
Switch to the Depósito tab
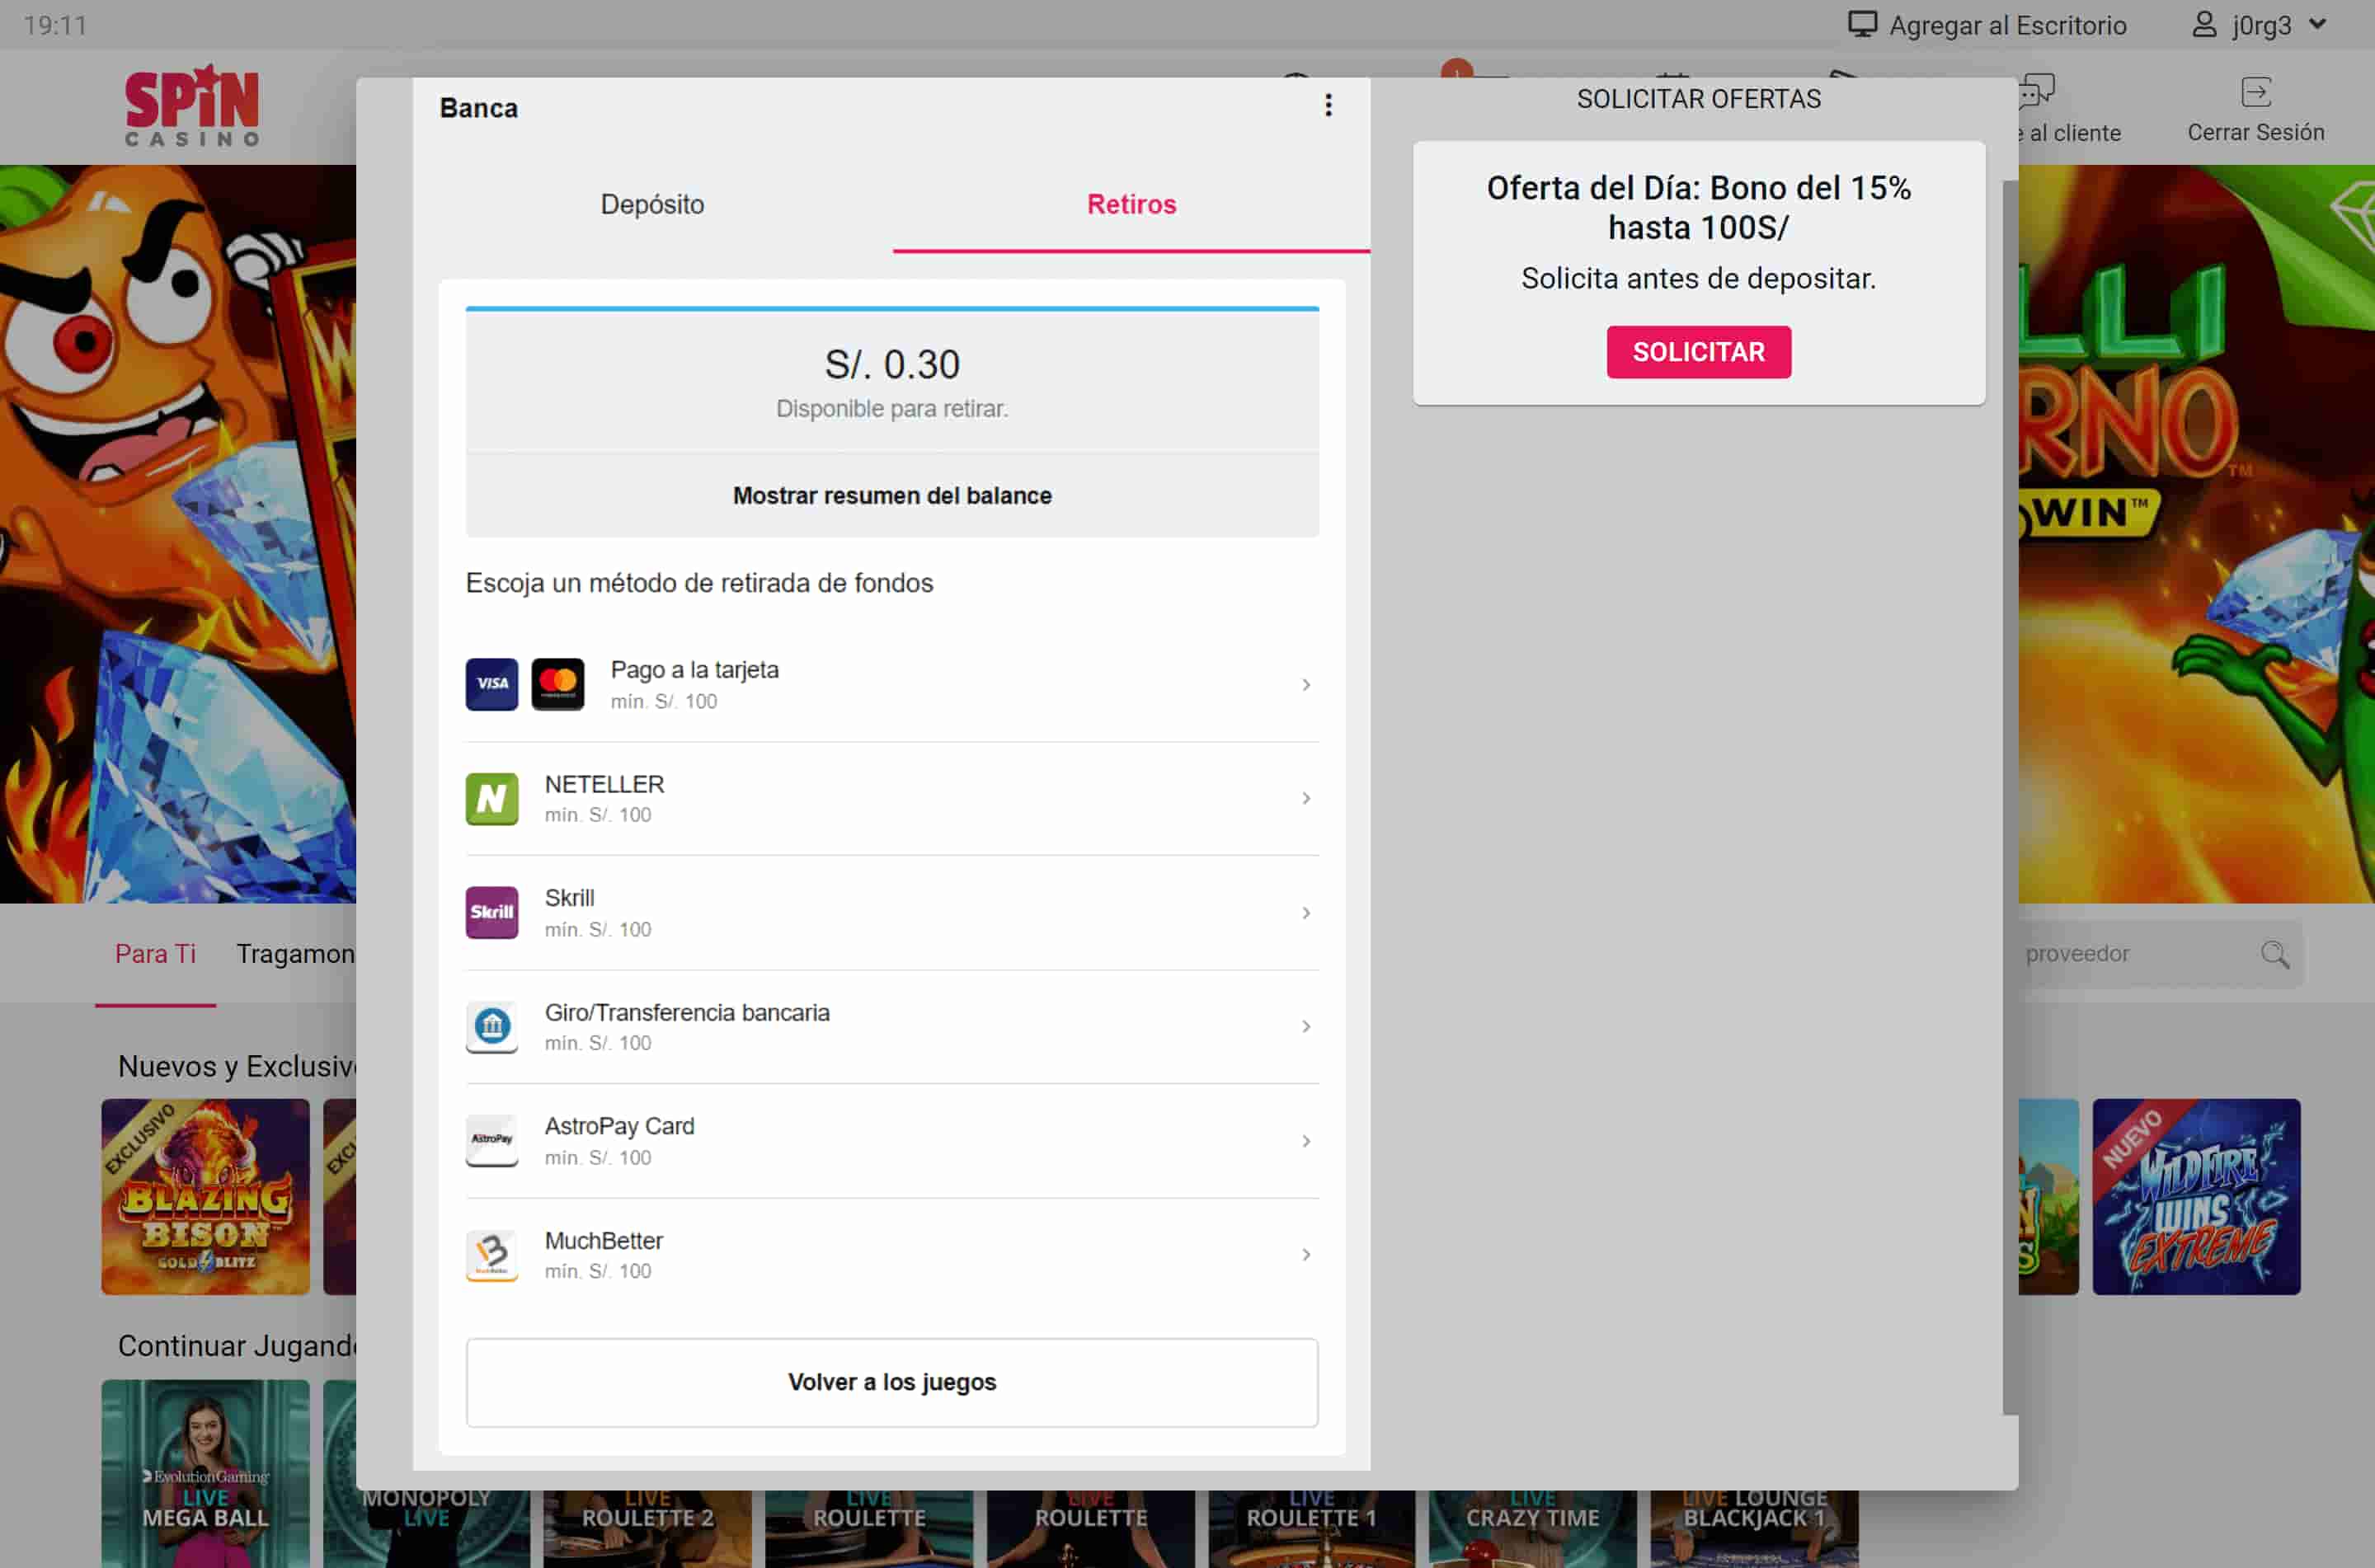[x=652, y=204]
